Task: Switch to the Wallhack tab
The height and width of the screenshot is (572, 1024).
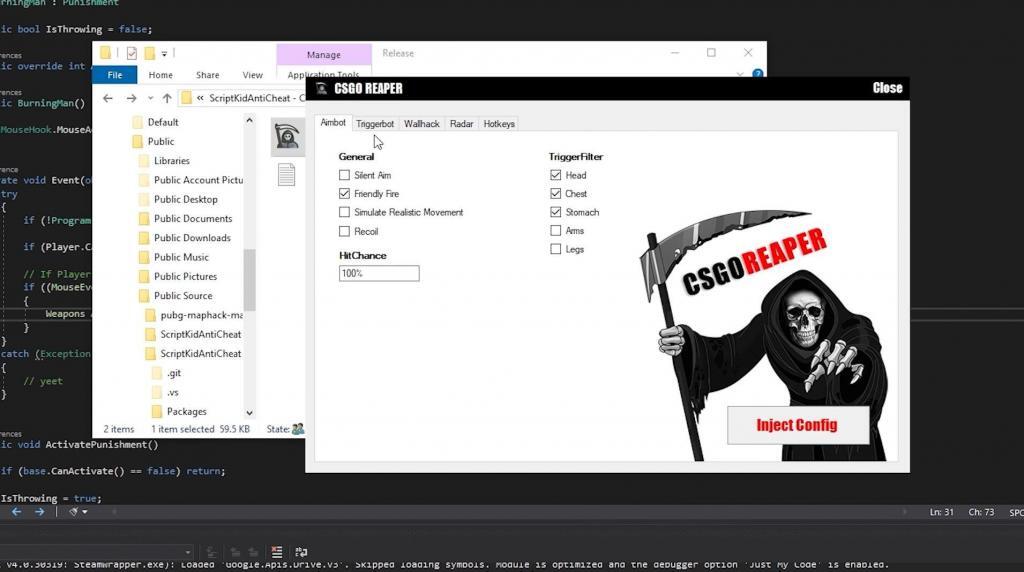Action: pos(421,124)
